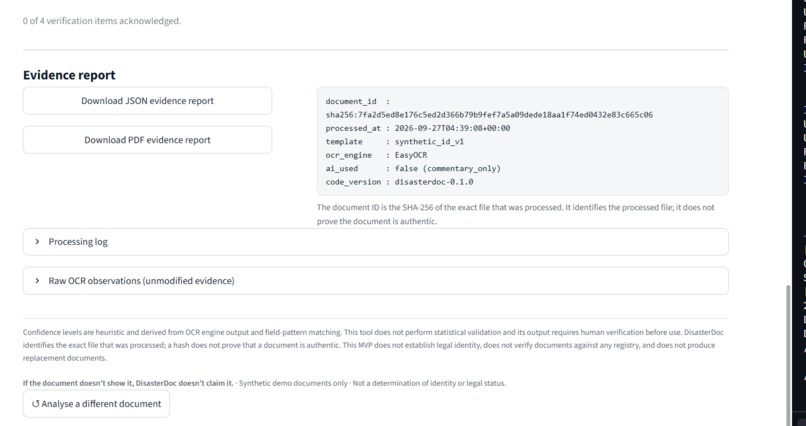Expand the Processing log chevron arrow

(37, 242)
